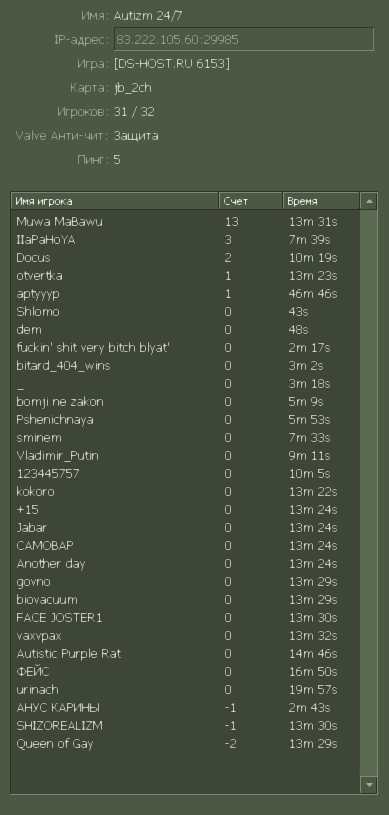
Task: Select the biovacuum player entry
Action: point(185,600)
